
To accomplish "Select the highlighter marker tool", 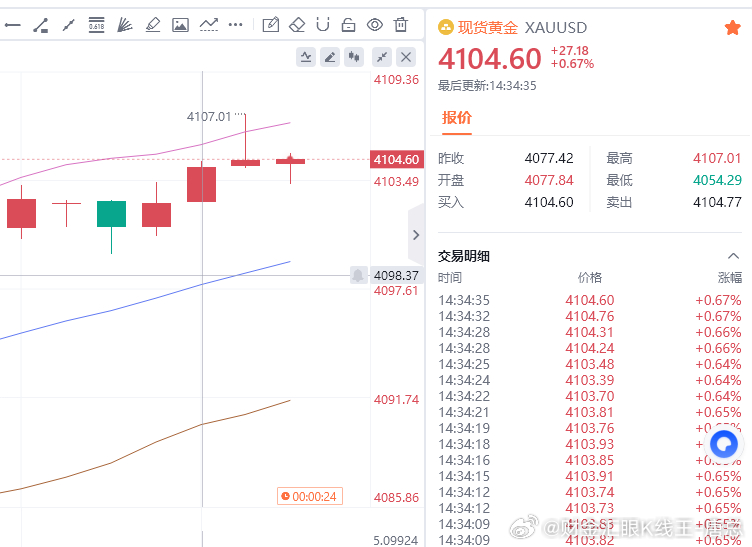I will pyautogui.click(x=153, y=25).
